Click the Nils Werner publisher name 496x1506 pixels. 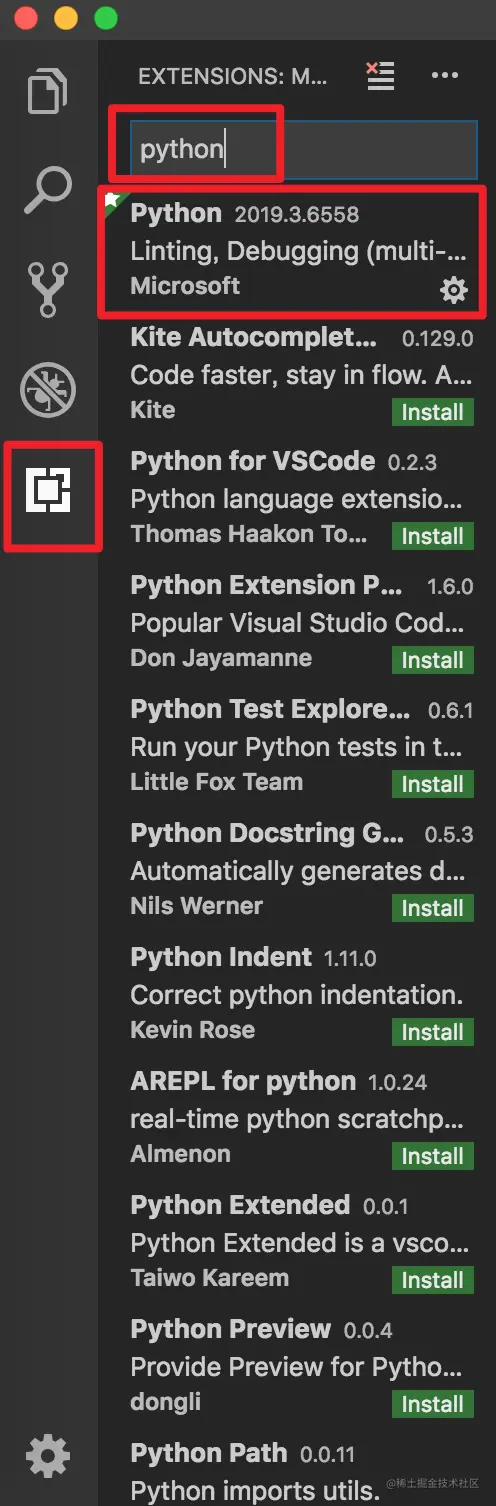point(196,906)
